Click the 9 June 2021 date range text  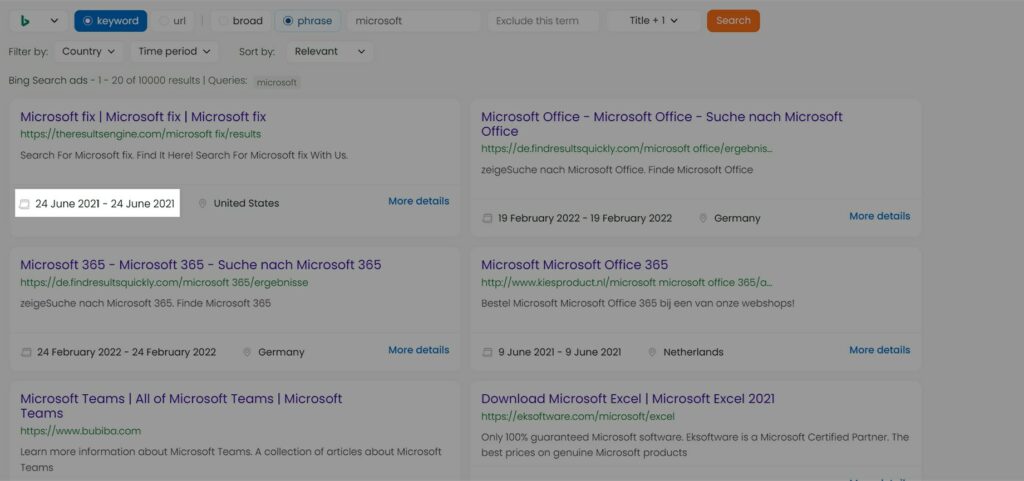pyautogui.click(x=560, y=352)
